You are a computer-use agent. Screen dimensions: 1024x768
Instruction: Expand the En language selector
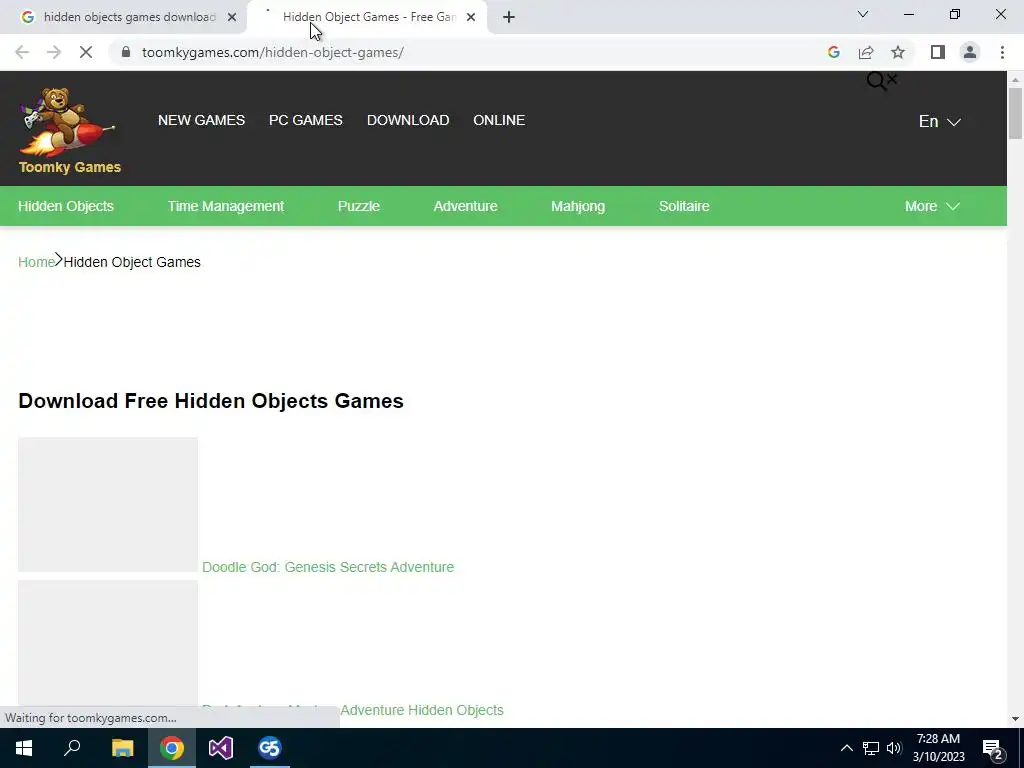click(940, 121)
